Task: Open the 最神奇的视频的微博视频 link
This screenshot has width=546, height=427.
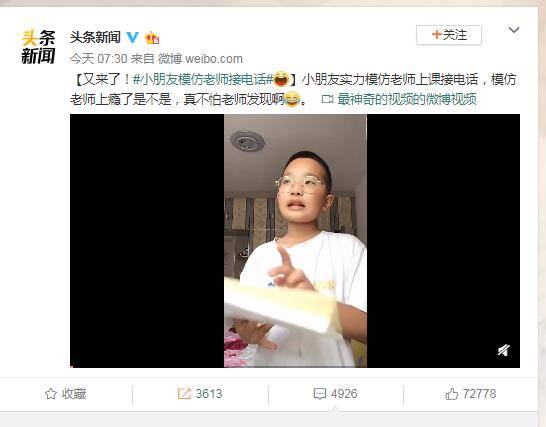Action: [x=407, y=99]
